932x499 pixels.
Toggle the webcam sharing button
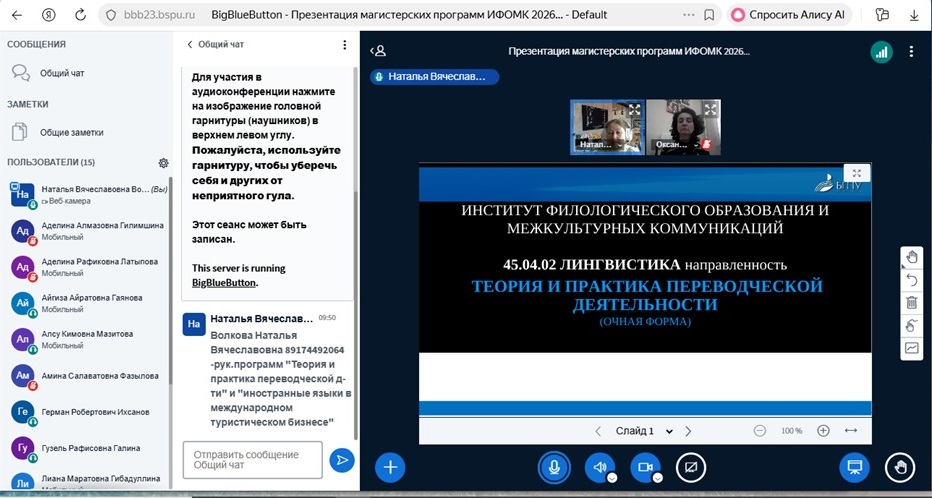[644, 467]
